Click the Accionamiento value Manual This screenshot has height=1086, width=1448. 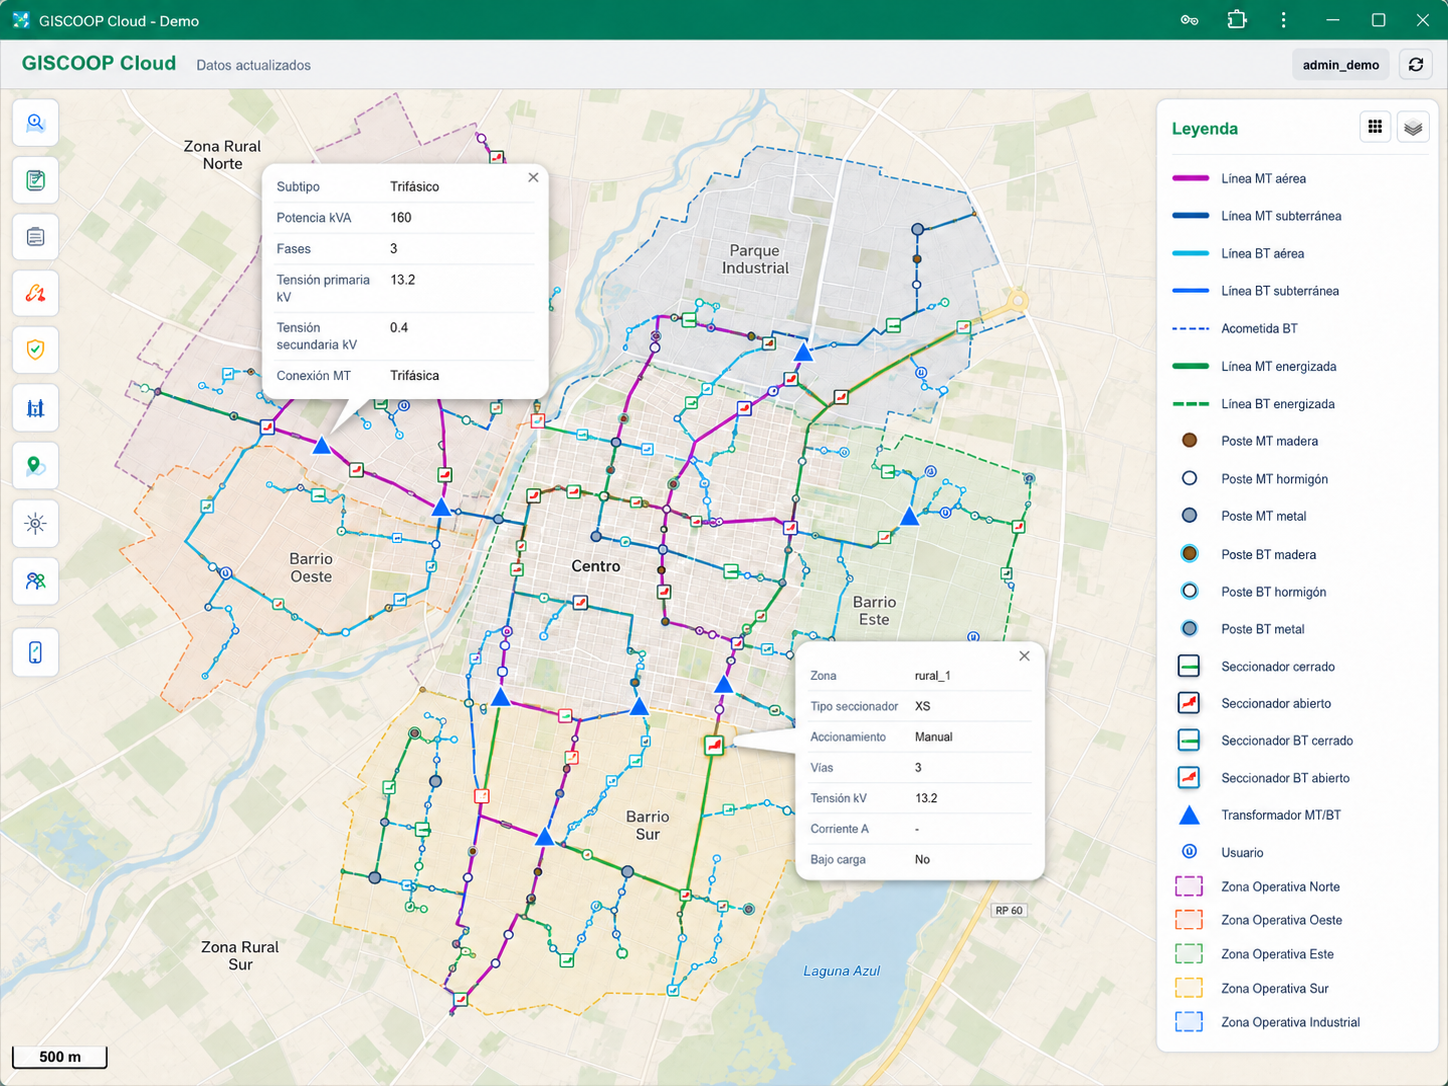pyautogui.click(x=934, y=737)
